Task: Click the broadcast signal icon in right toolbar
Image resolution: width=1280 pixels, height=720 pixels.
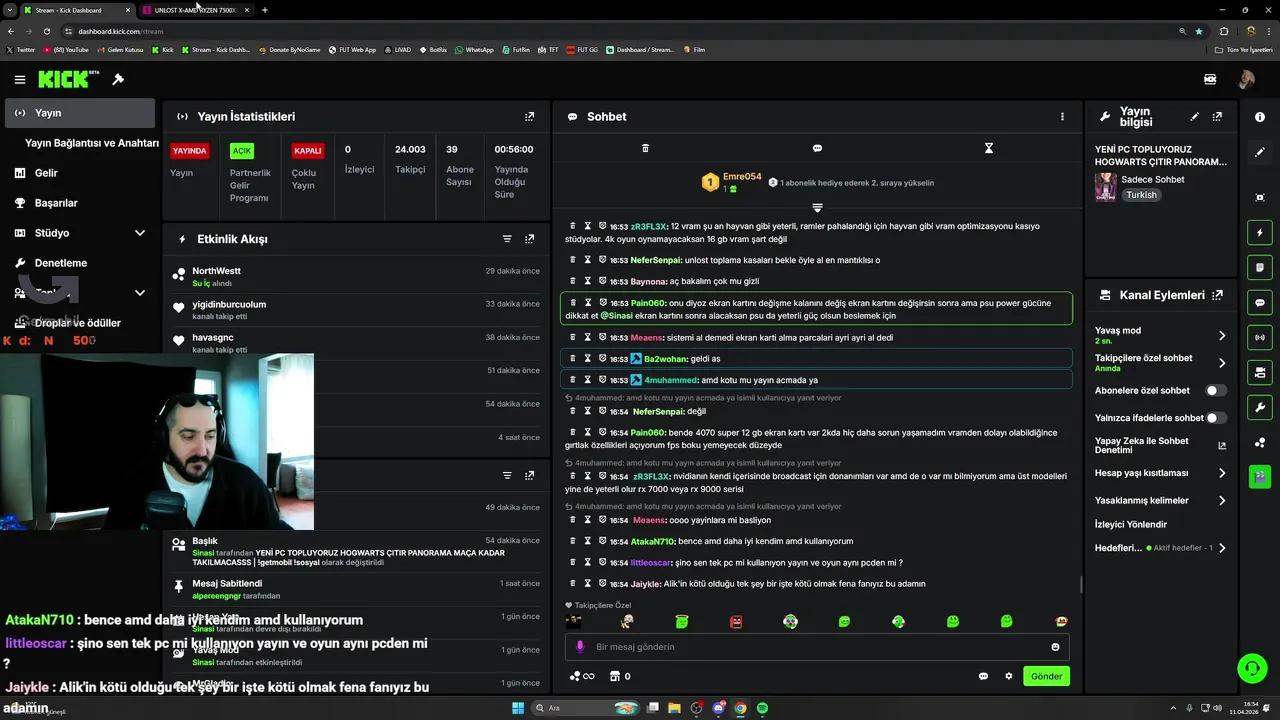Action: [x=1260, y=338]
